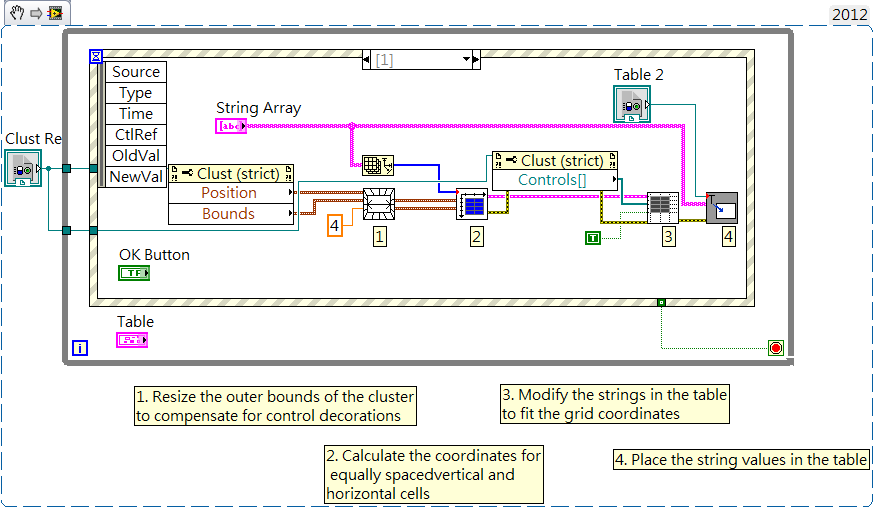
Task: Select the place strings subVI above label 4
Action: point(721,208)
